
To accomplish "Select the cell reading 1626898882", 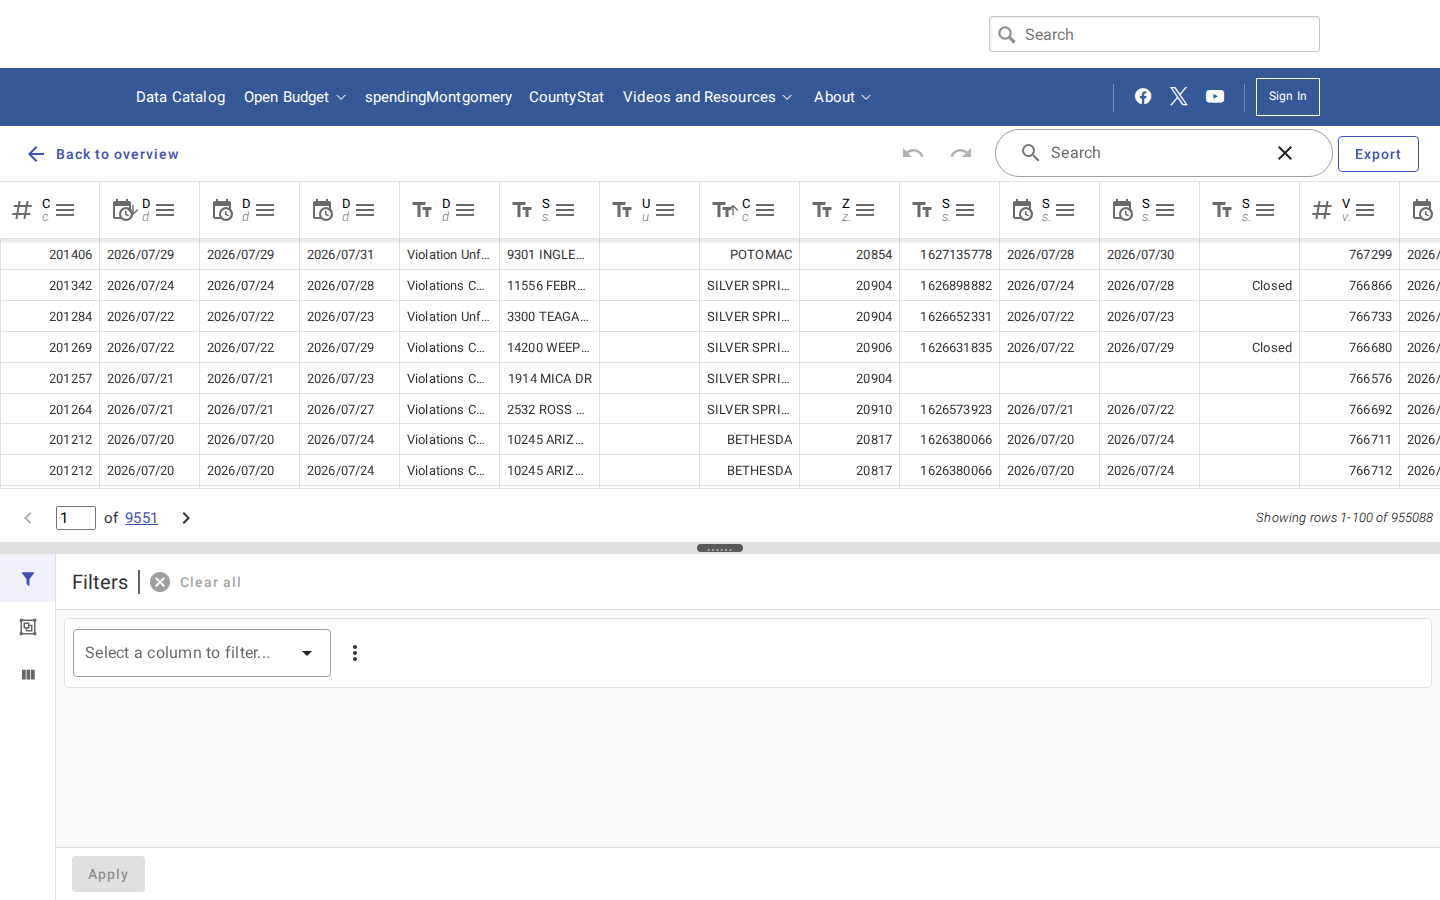I will pyautogui.click(x=950, y=285).
